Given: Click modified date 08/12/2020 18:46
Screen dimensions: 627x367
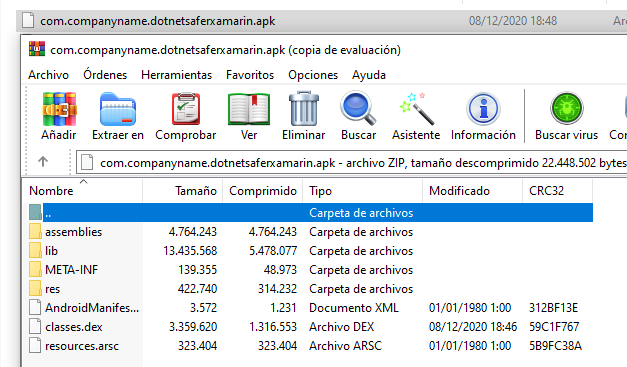Looking at the screenshot, I should pos(473,327).
